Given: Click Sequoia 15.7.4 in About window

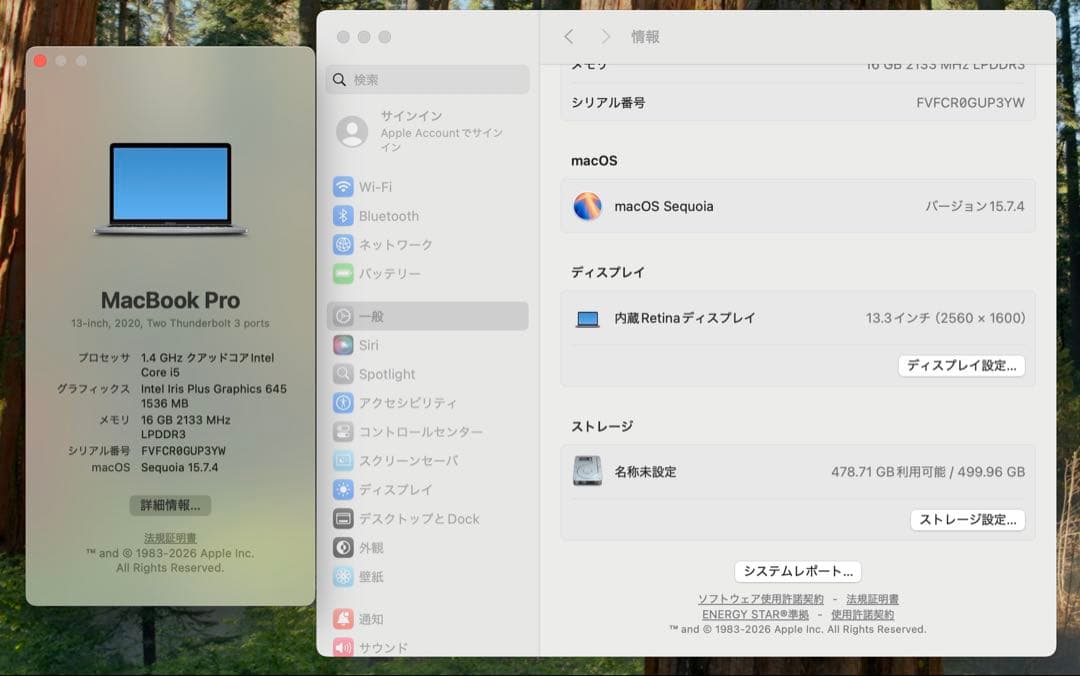Looking at the screenshot, I should (x=179, y=467).
